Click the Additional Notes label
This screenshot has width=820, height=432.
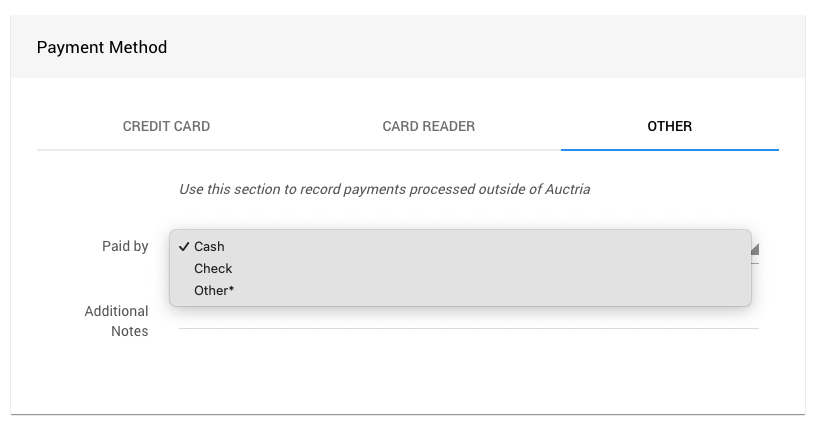click(x=117, y=321)
